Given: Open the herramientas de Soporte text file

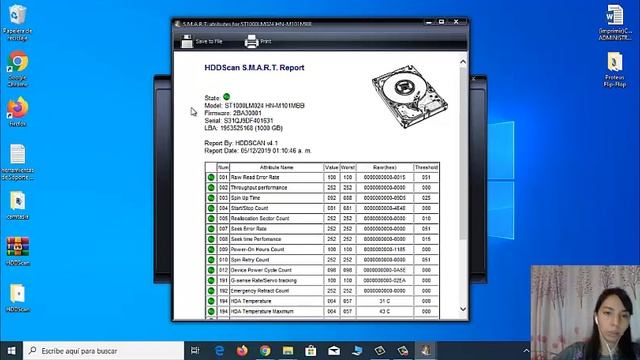Looking at the screenshot, I should [17, 162].
